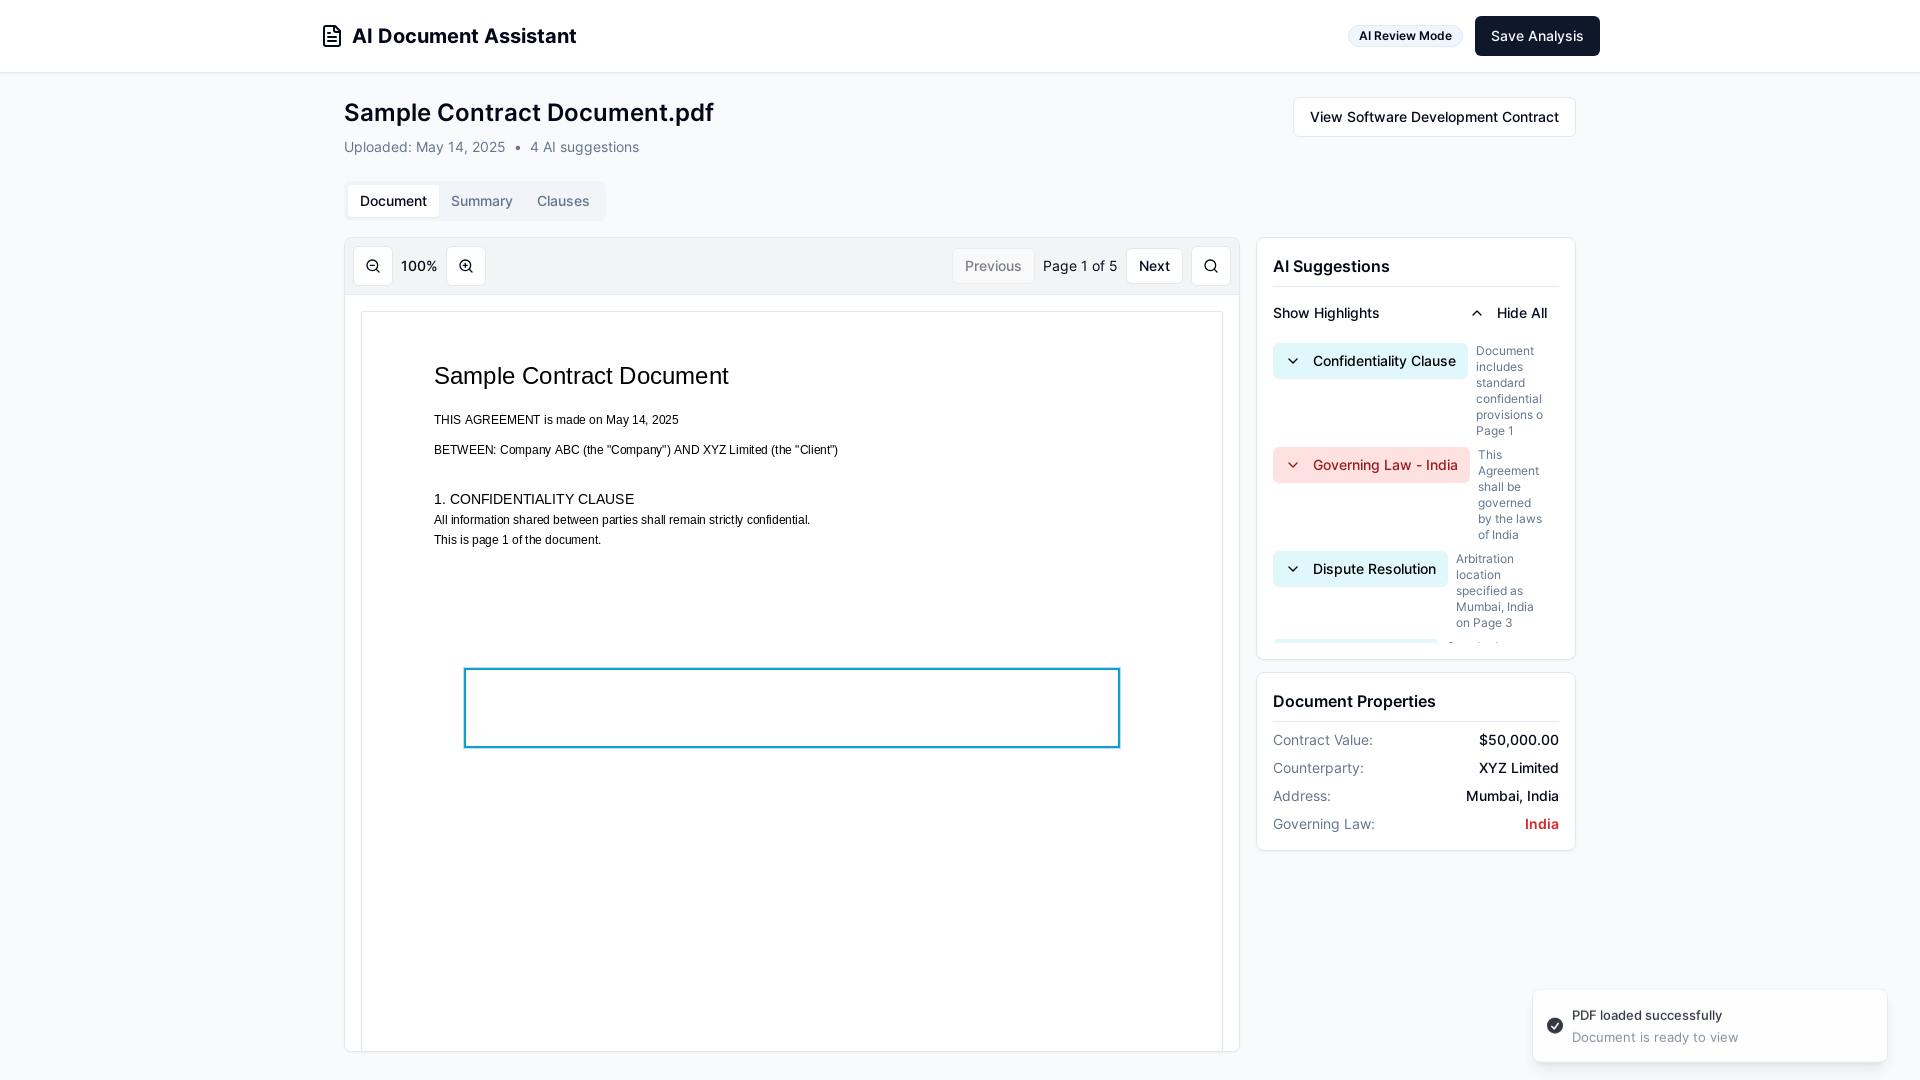Open View Software Development Contract
The image size is (1920, 1080).
click(x=1434, y=117)
